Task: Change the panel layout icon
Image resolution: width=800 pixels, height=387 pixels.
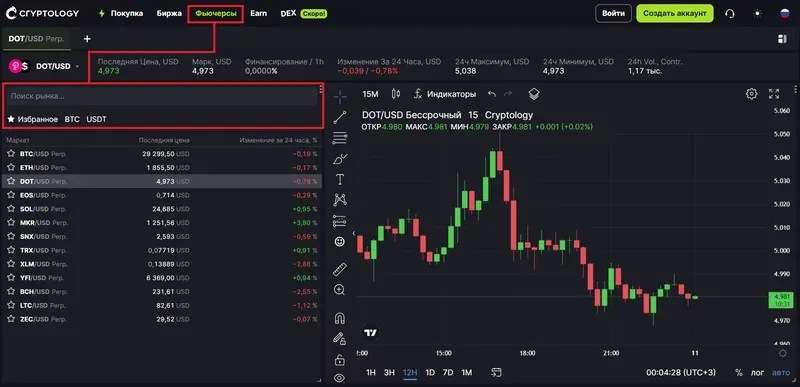Action: (x=782, y=39)
